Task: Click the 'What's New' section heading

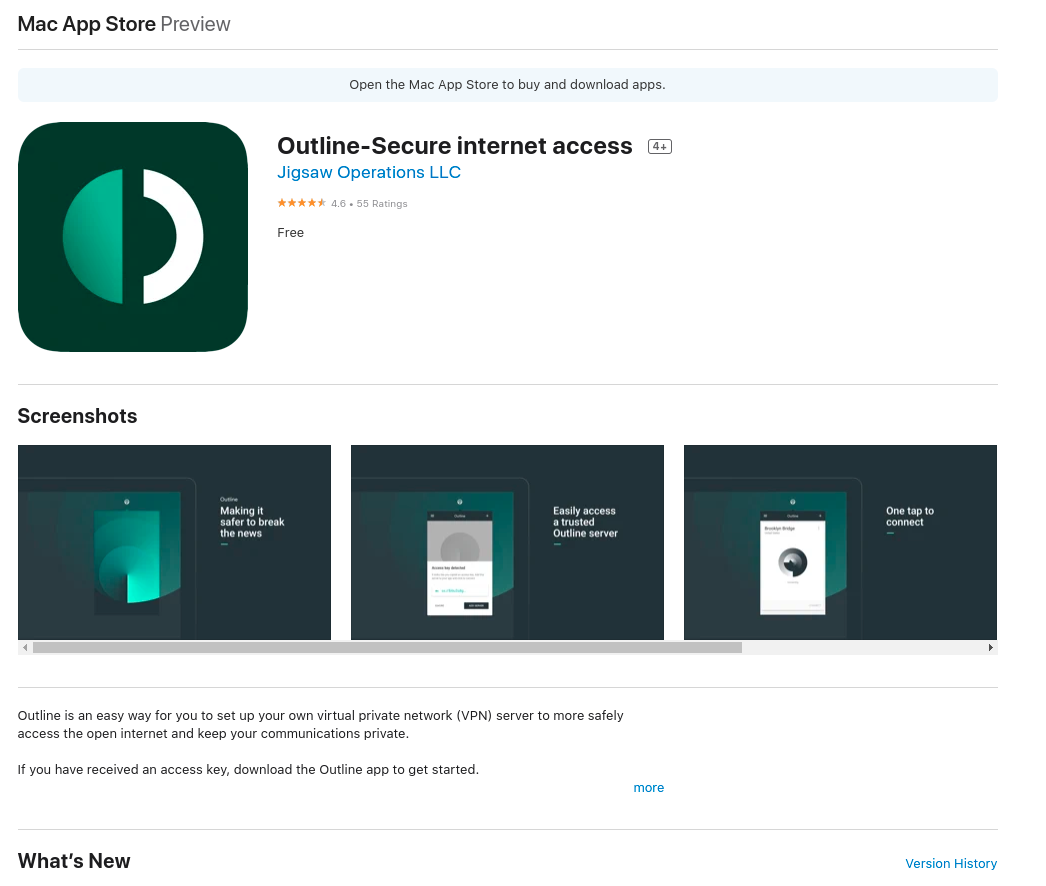Action: [74, 861]
